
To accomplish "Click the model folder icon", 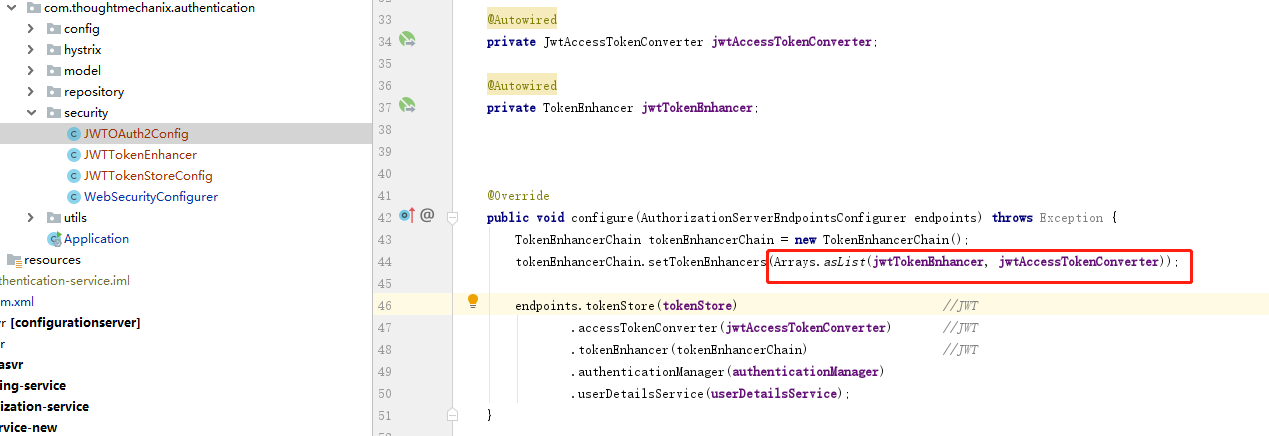I will click(54, 71).
